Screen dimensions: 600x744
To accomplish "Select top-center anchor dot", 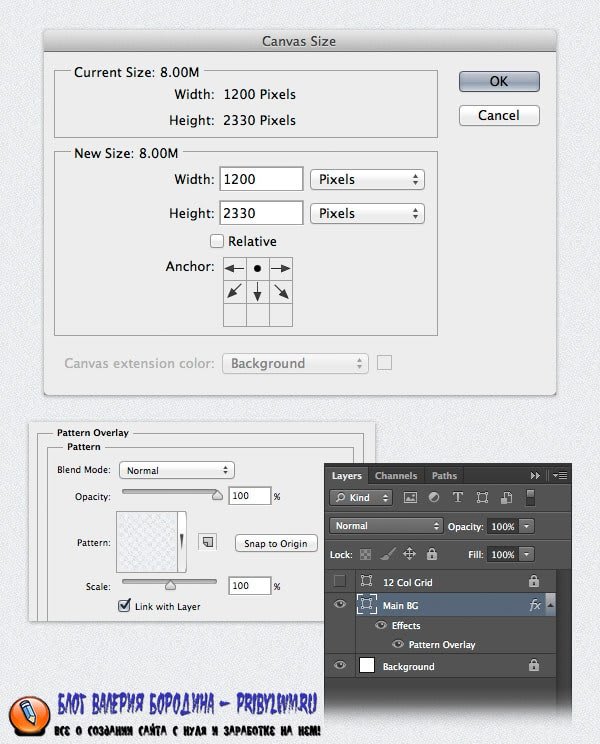I will [x=258, y=269].
